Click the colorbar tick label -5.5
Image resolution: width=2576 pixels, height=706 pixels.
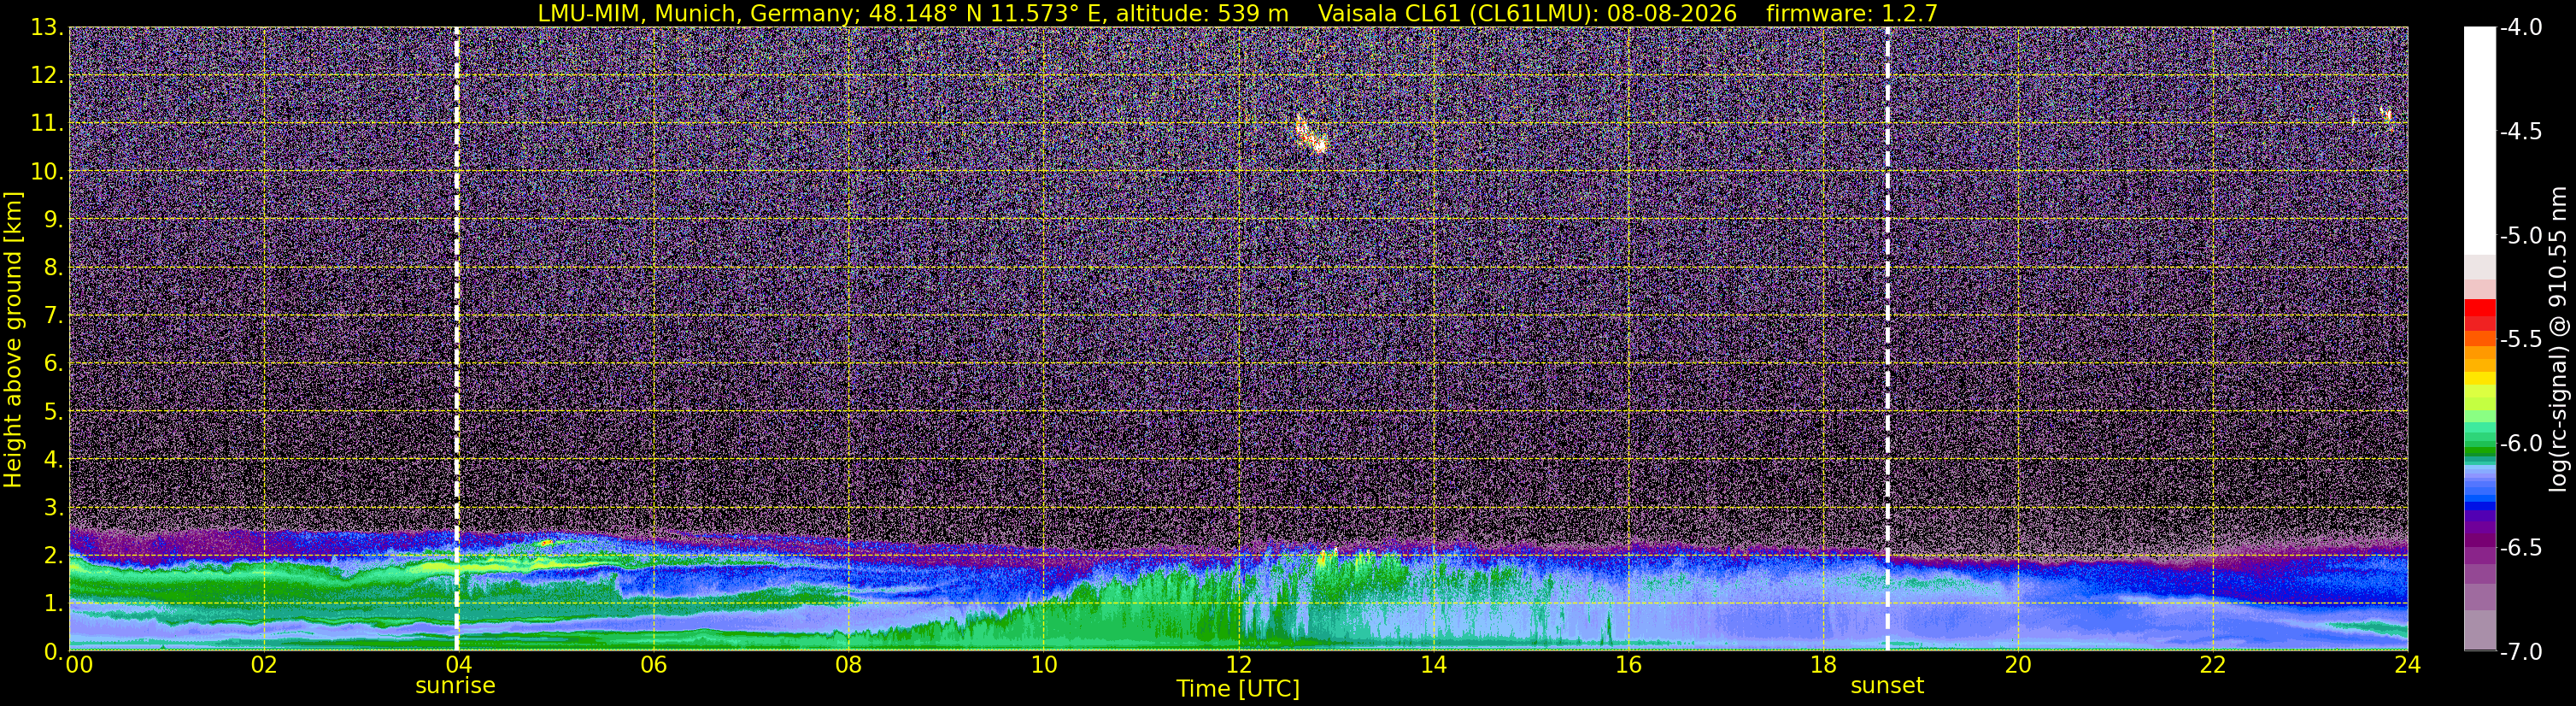coord(2521,339)
